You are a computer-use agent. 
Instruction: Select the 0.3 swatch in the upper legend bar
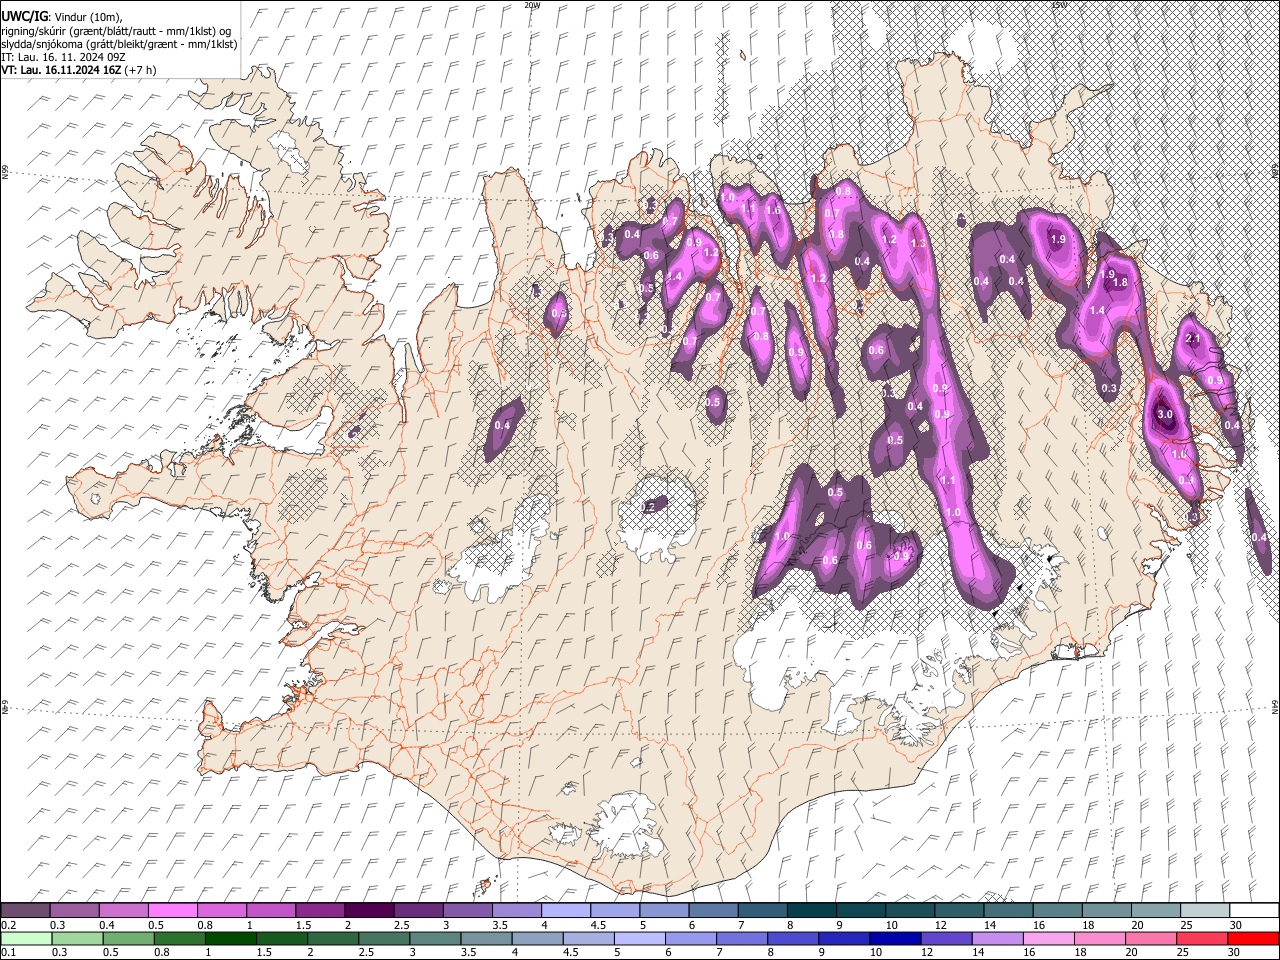tap(74, 911)
